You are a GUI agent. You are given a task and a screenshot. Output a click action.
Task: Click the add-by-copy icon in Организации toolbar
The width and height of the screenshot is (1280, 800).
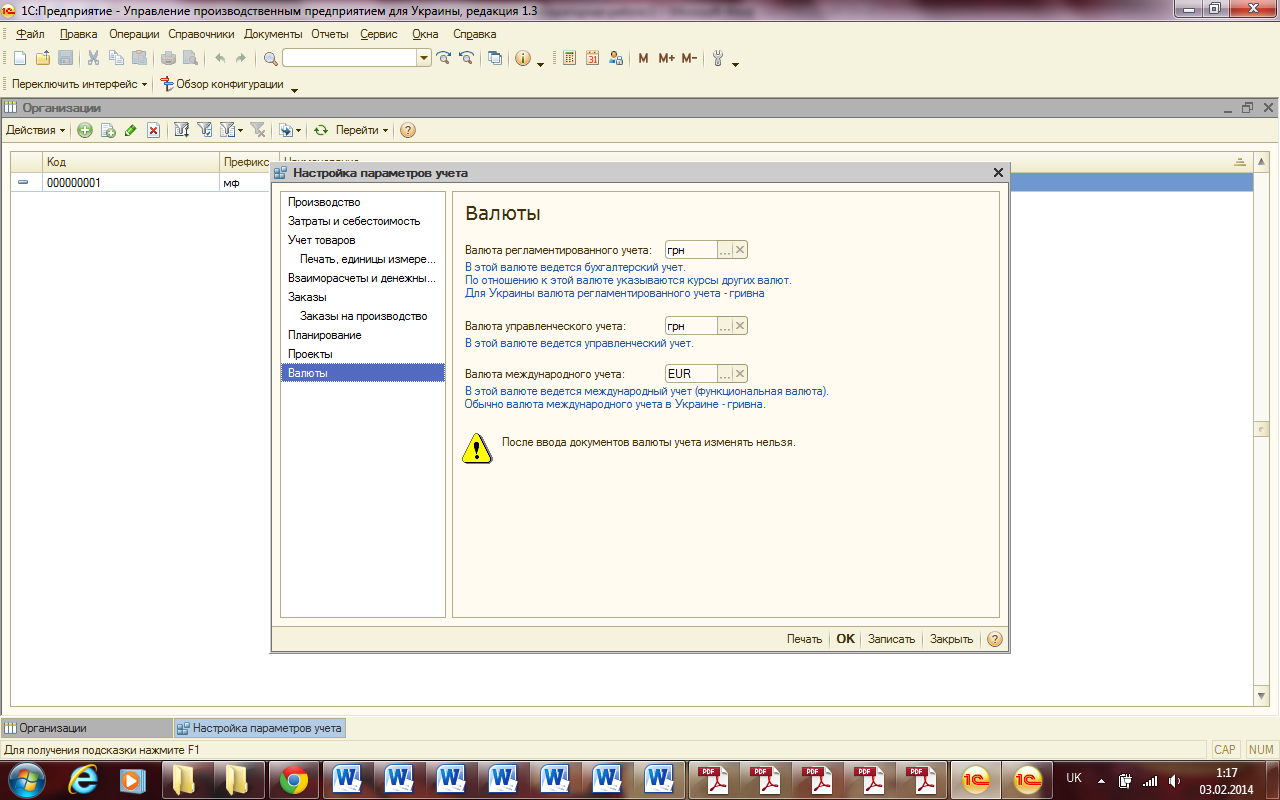pos(108,130)
